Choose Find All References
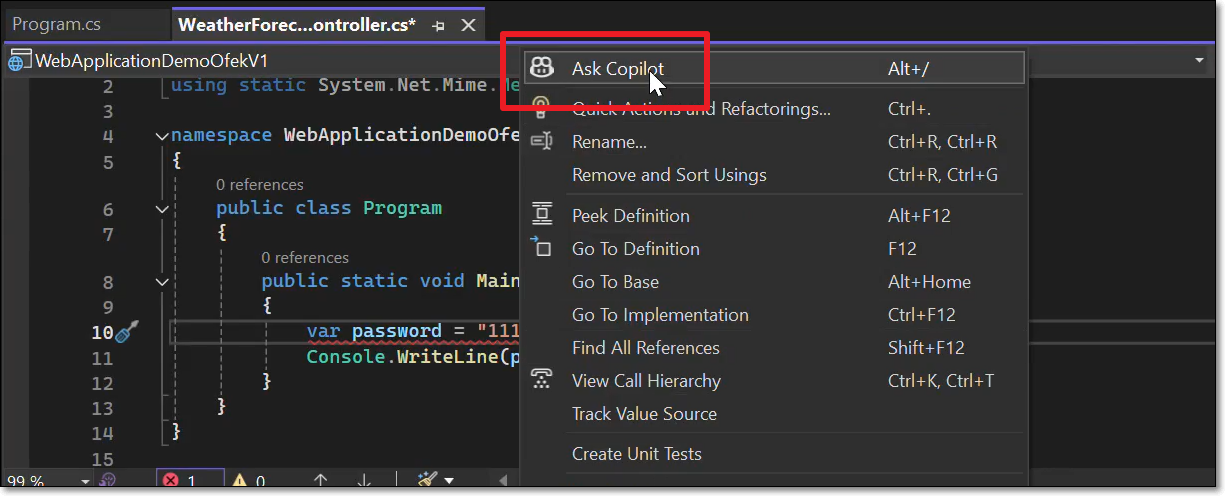 [x=775, y=347]
